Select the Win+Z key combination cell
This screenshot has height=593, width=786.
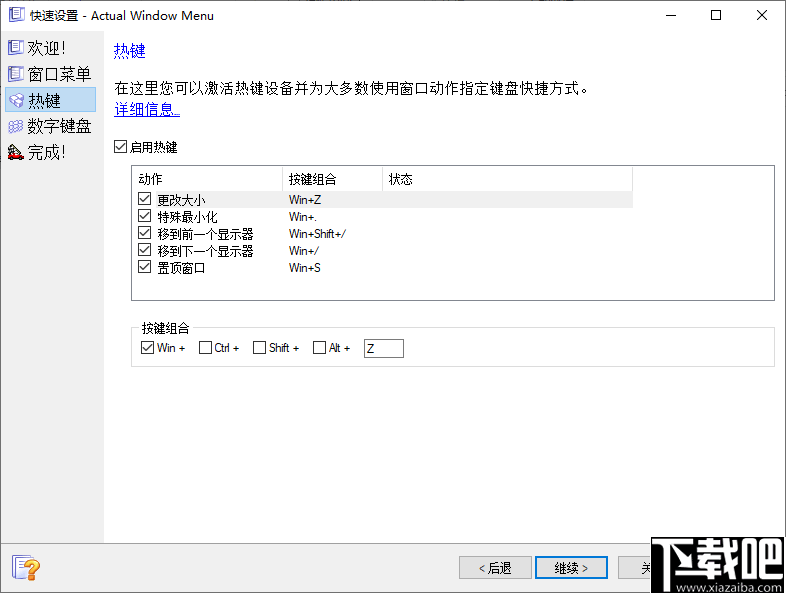pos(305,200)
